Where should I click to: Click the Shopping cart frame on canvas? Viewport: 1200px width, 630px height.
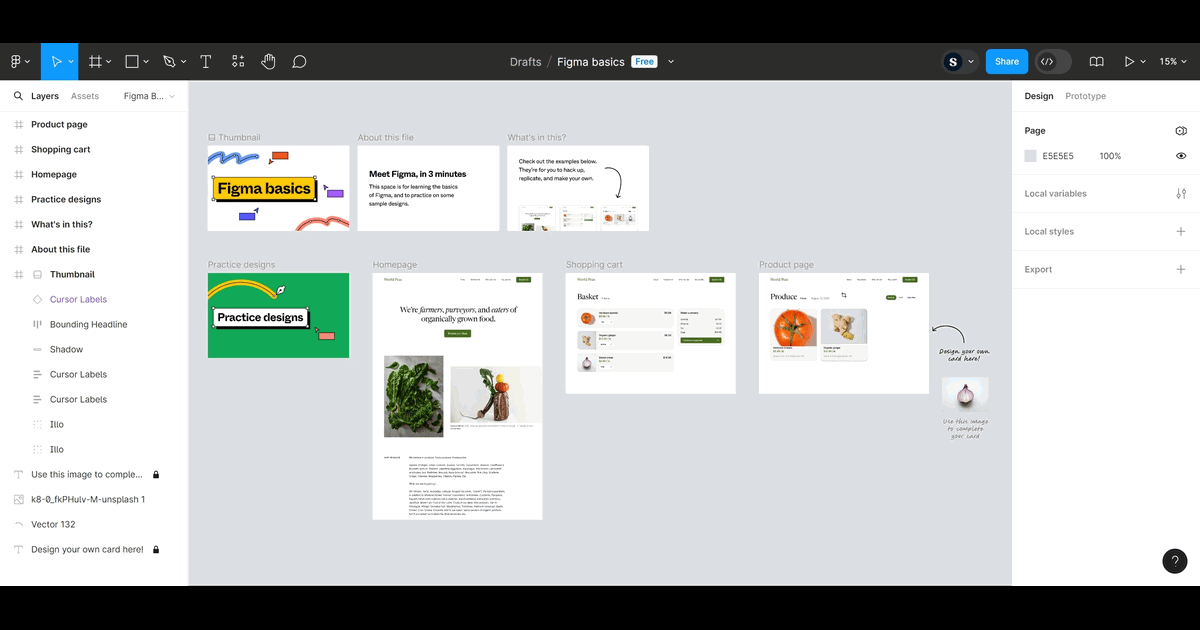650,333
